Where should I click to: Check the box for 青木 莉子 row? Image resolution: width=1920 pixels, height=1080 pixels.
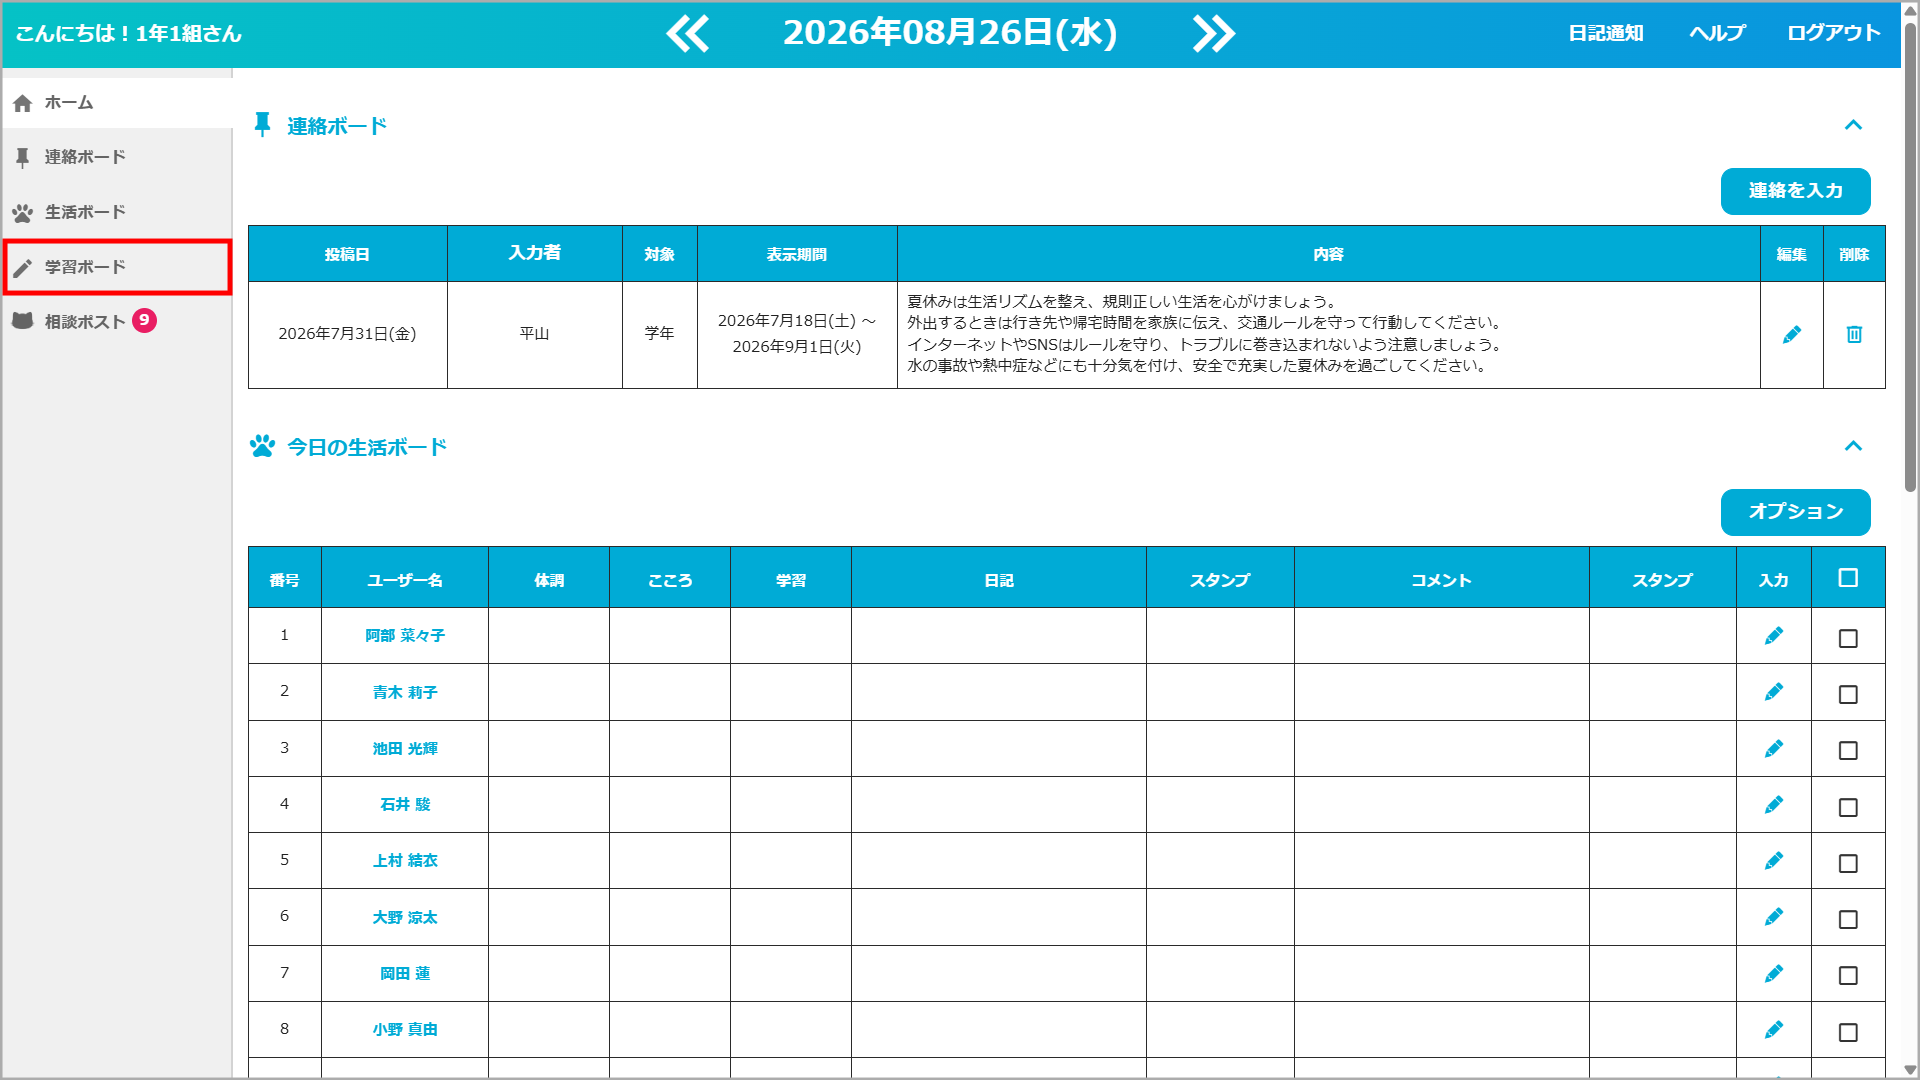[x=1848, y=694]
